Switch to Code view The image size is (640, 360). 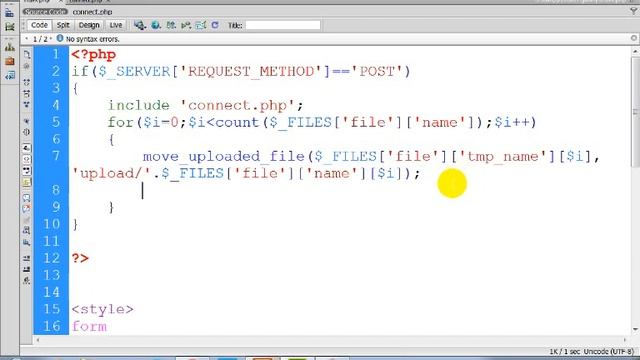[x=39, y=25]
